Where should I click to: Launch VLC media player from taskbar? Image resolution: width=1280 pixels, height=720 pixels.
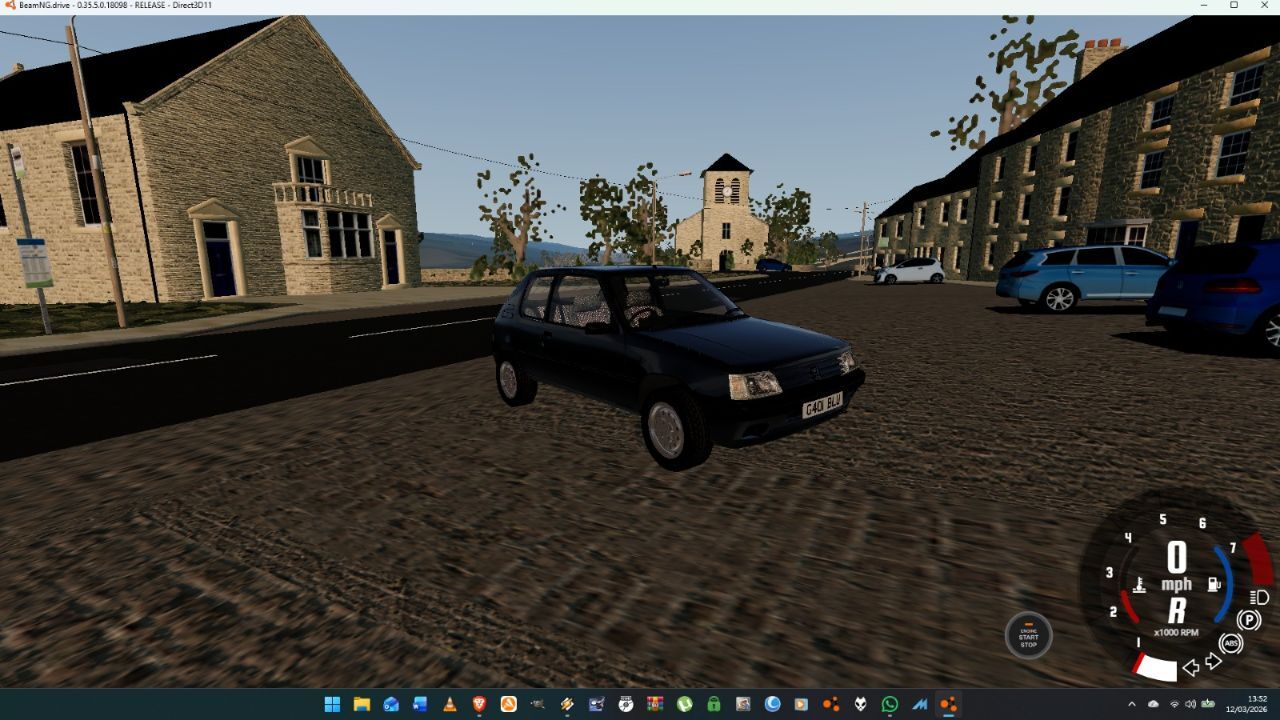click(449, 704)
